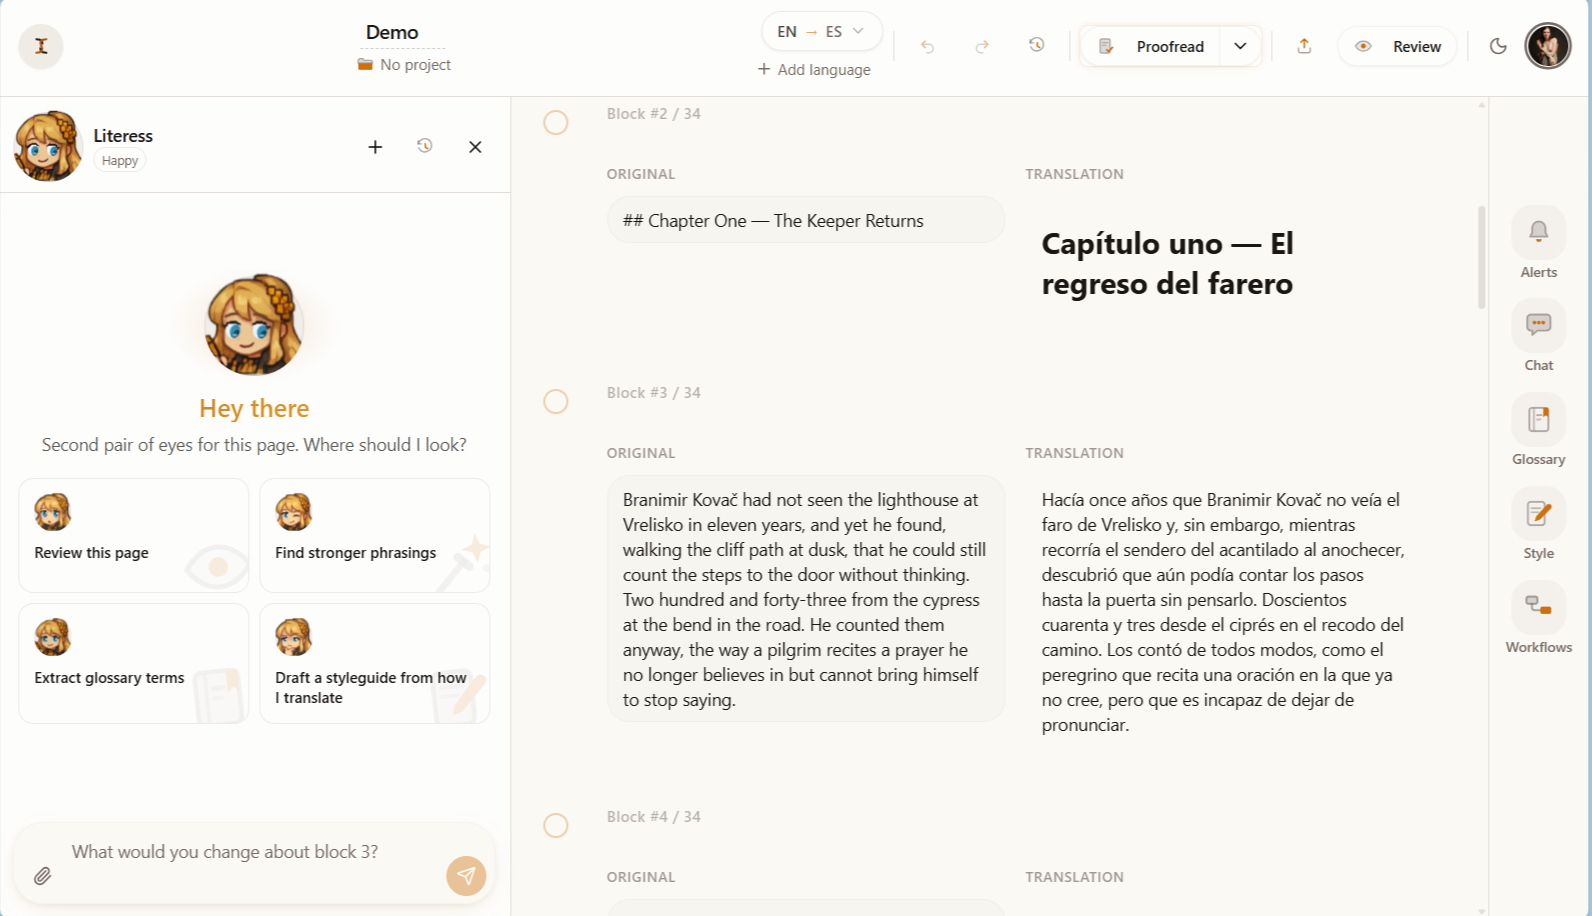
Task: Click the No project label
Action: (x=415, y=64)
